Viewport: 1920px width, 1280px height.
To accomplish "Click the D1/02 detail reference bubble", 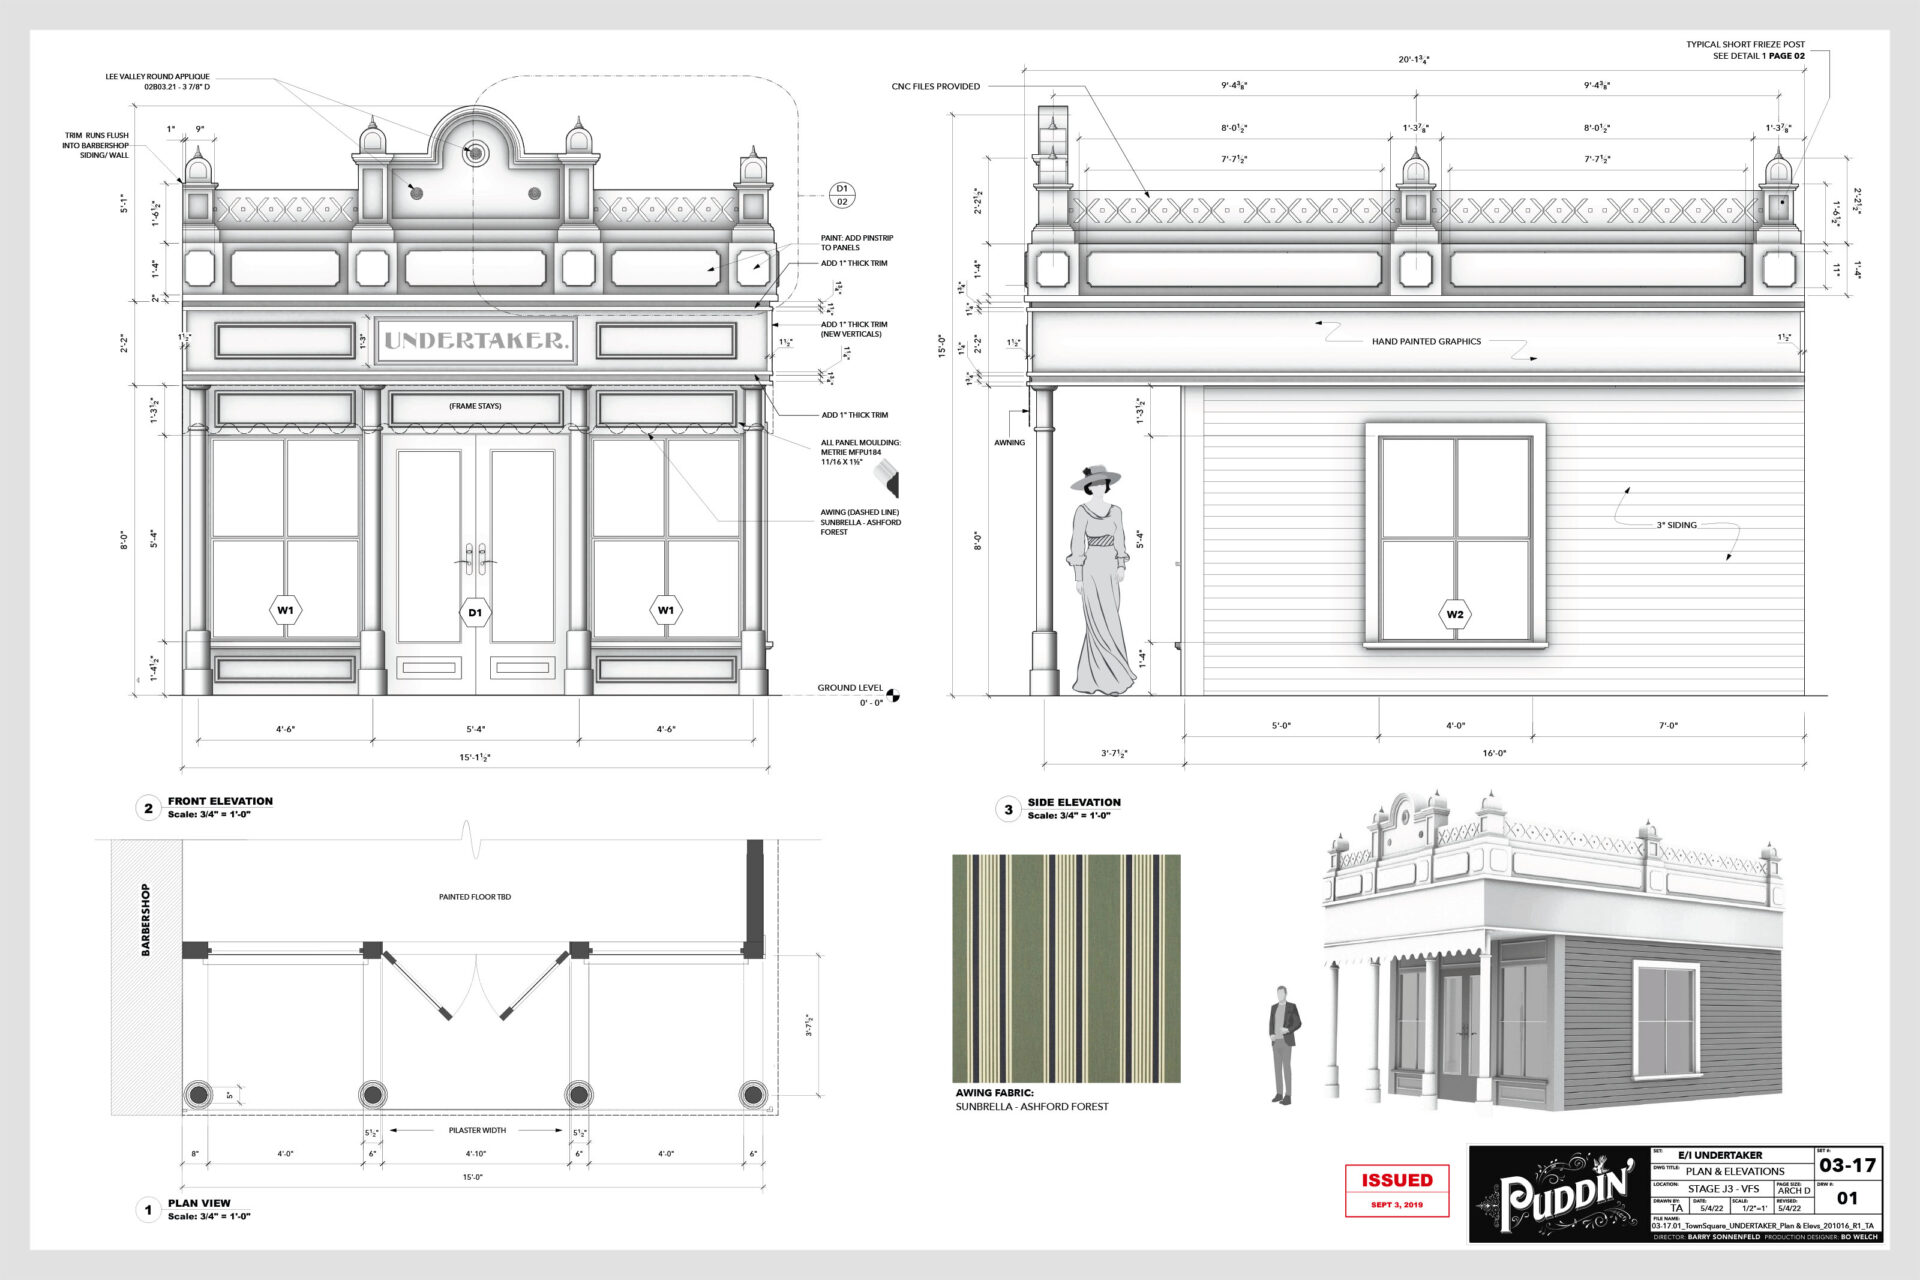I will 842,195.
